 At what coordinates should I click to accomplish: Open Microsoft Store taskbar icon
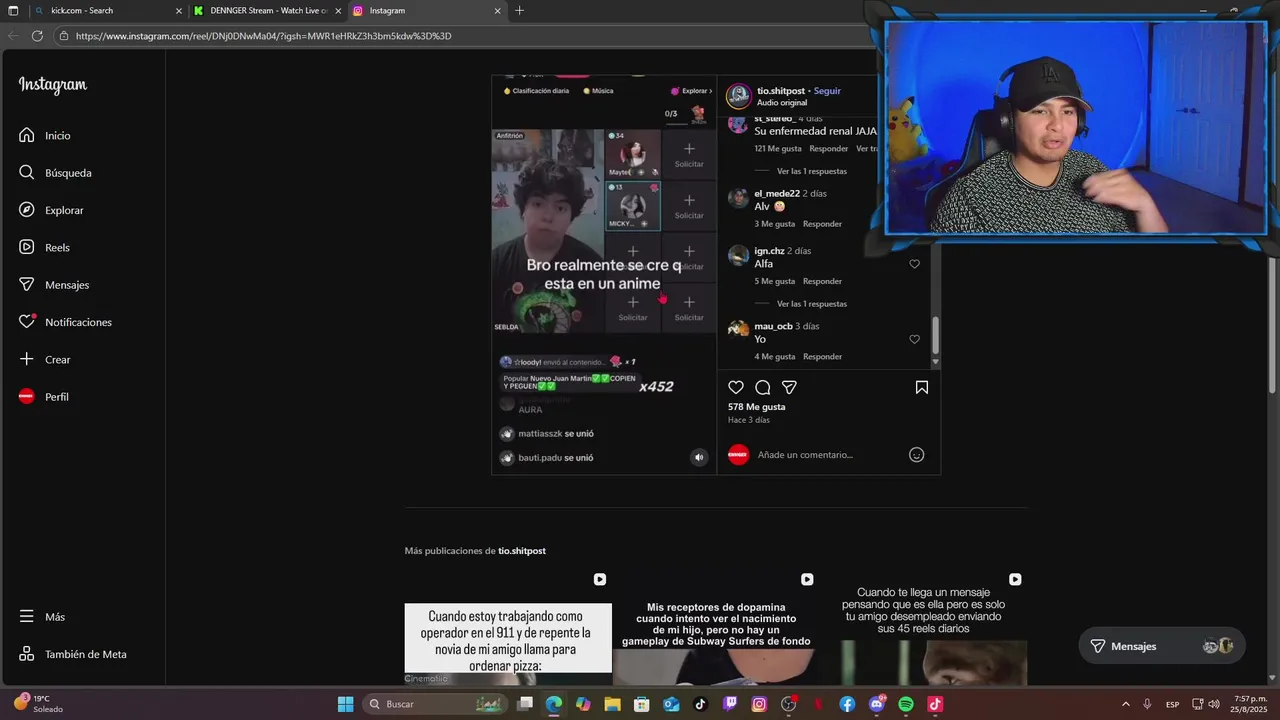[x=642, y=704]
